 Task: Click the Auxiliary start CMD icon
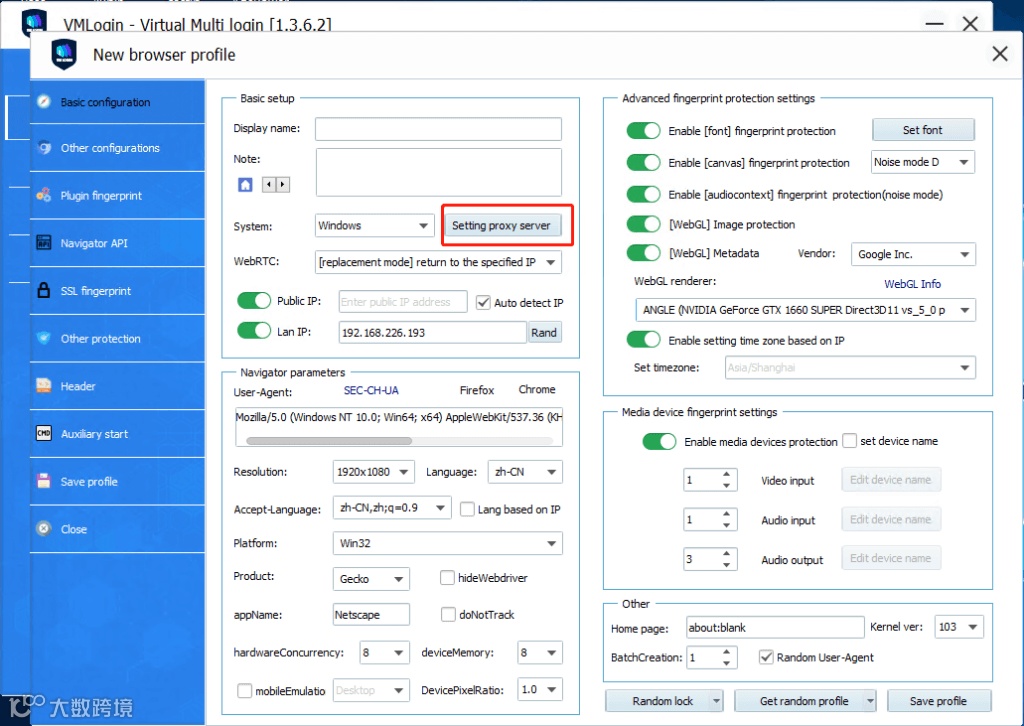[x=44, y=433]
